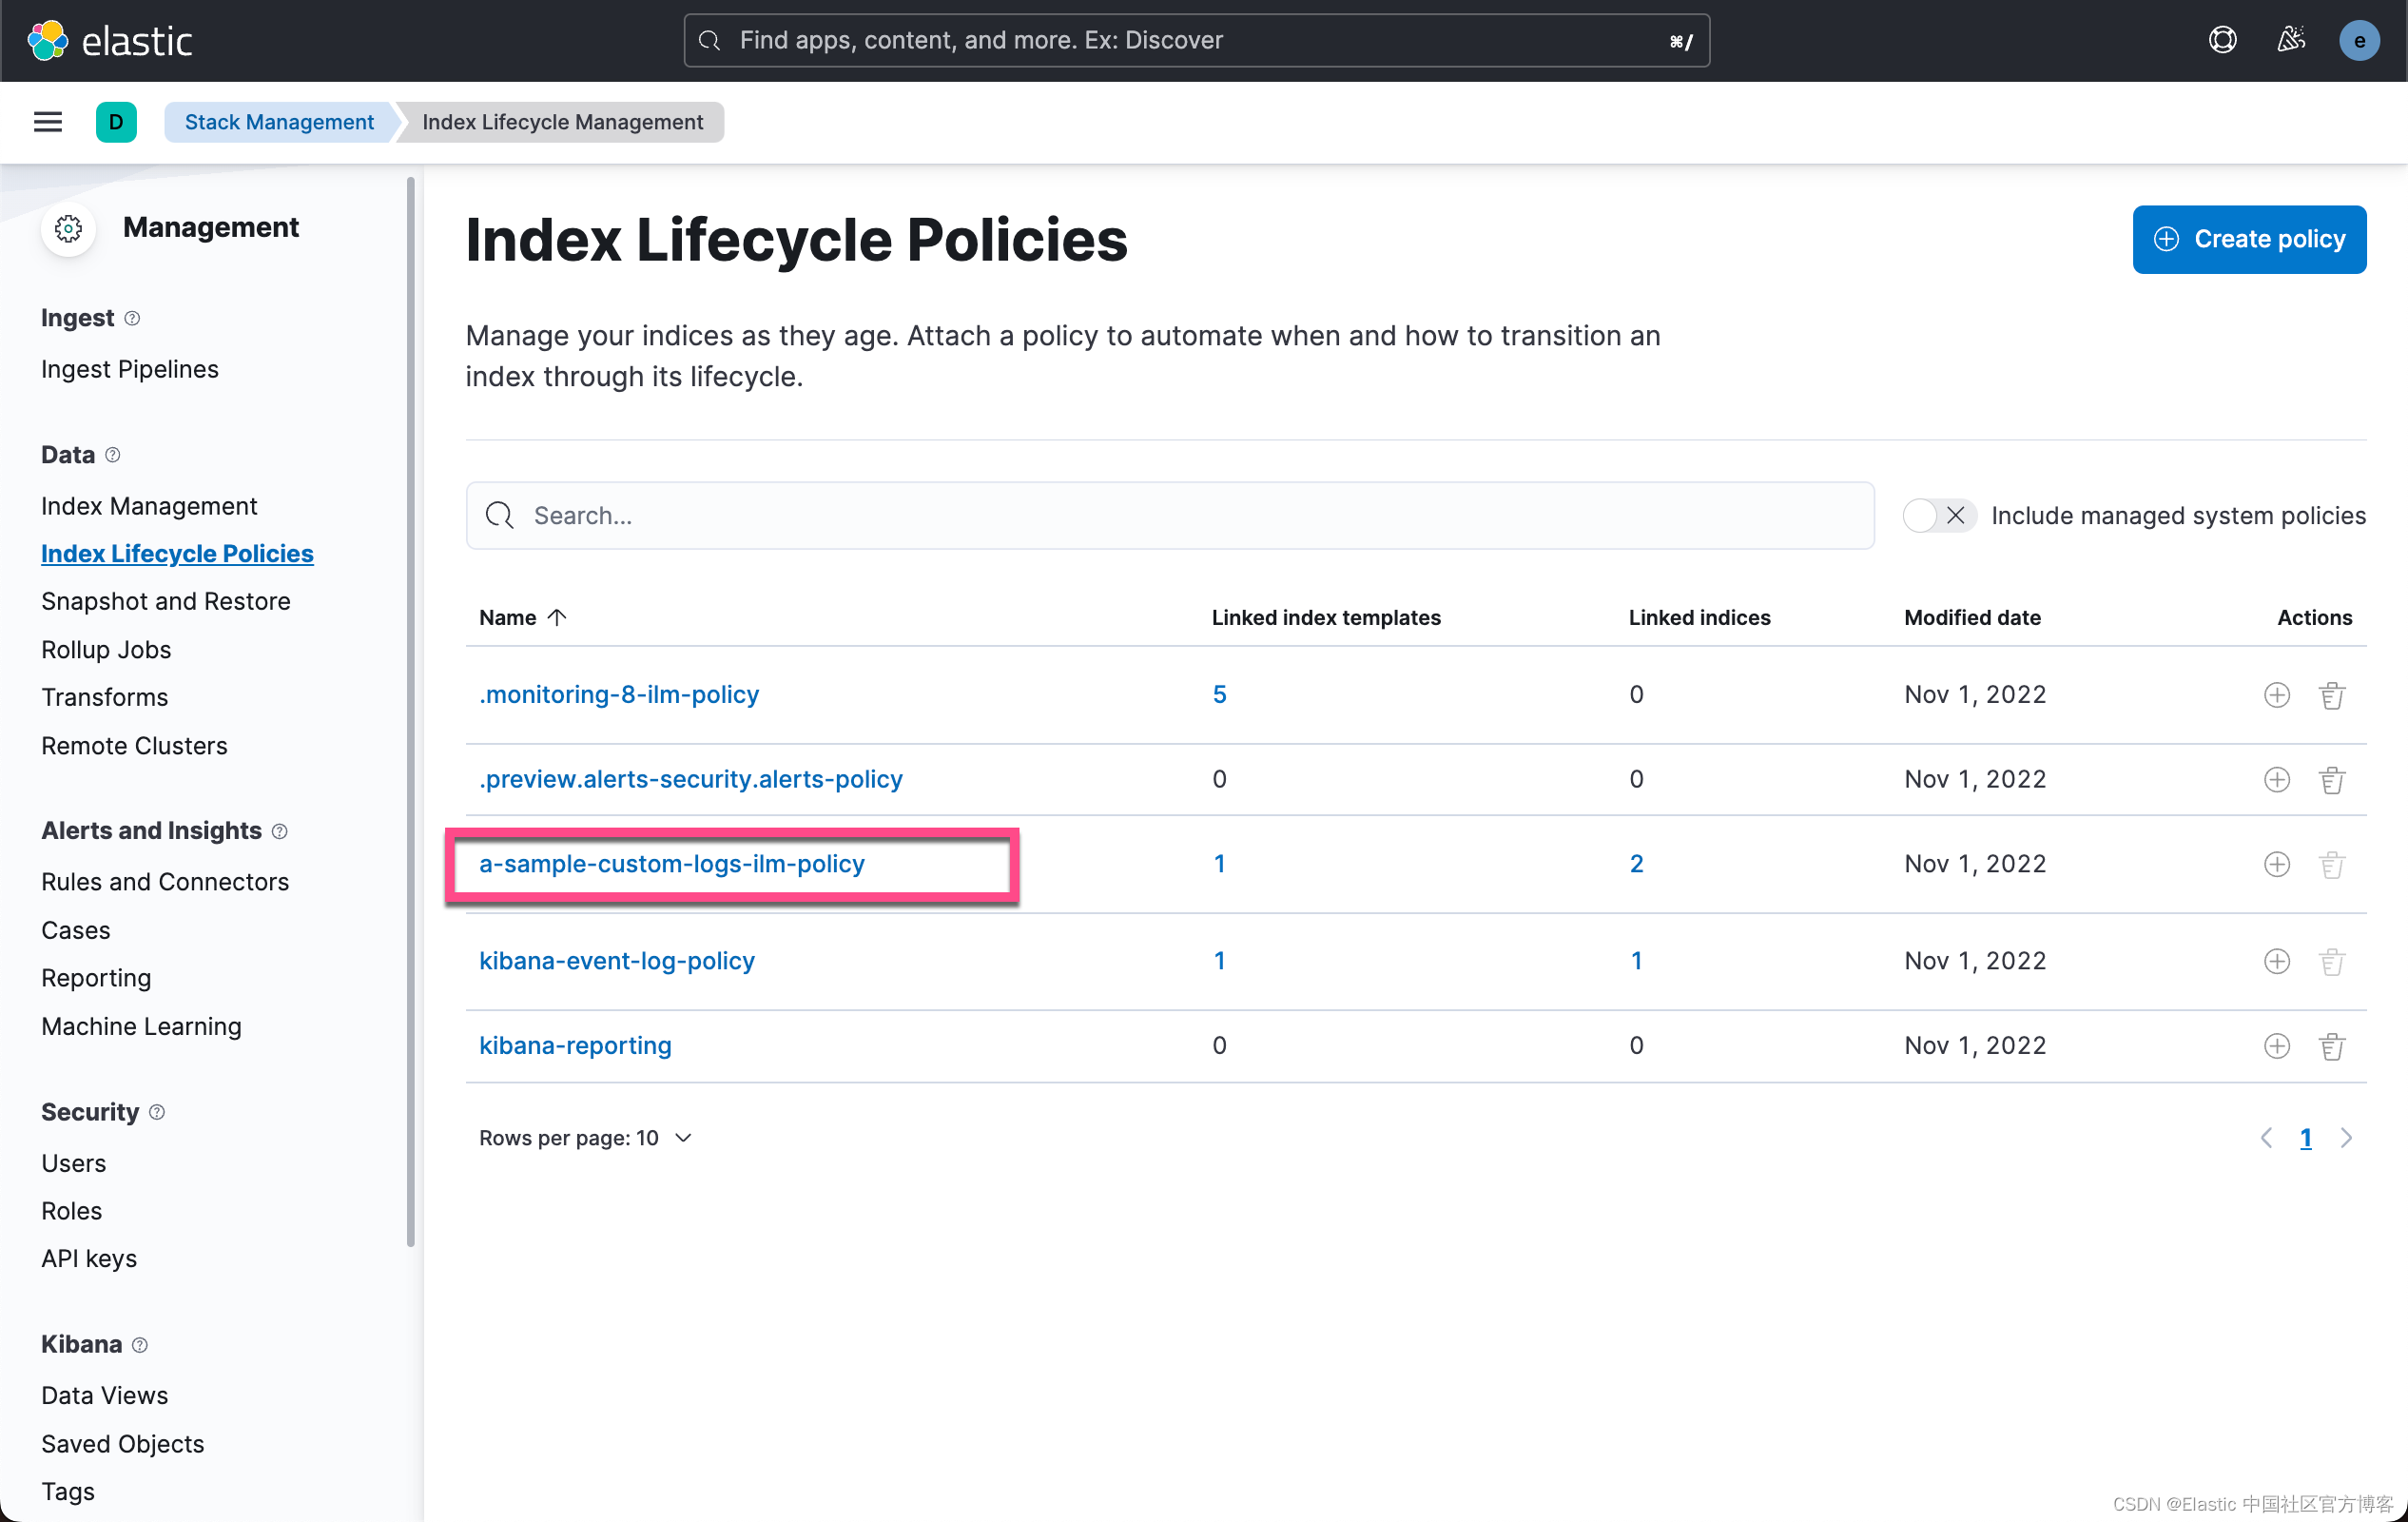Add .monitoring-8-ilm-policy to index template via plus icon
The height and width of the screenshot is (1522, 2408).
pyautogui.click(x=2276, y=695)
